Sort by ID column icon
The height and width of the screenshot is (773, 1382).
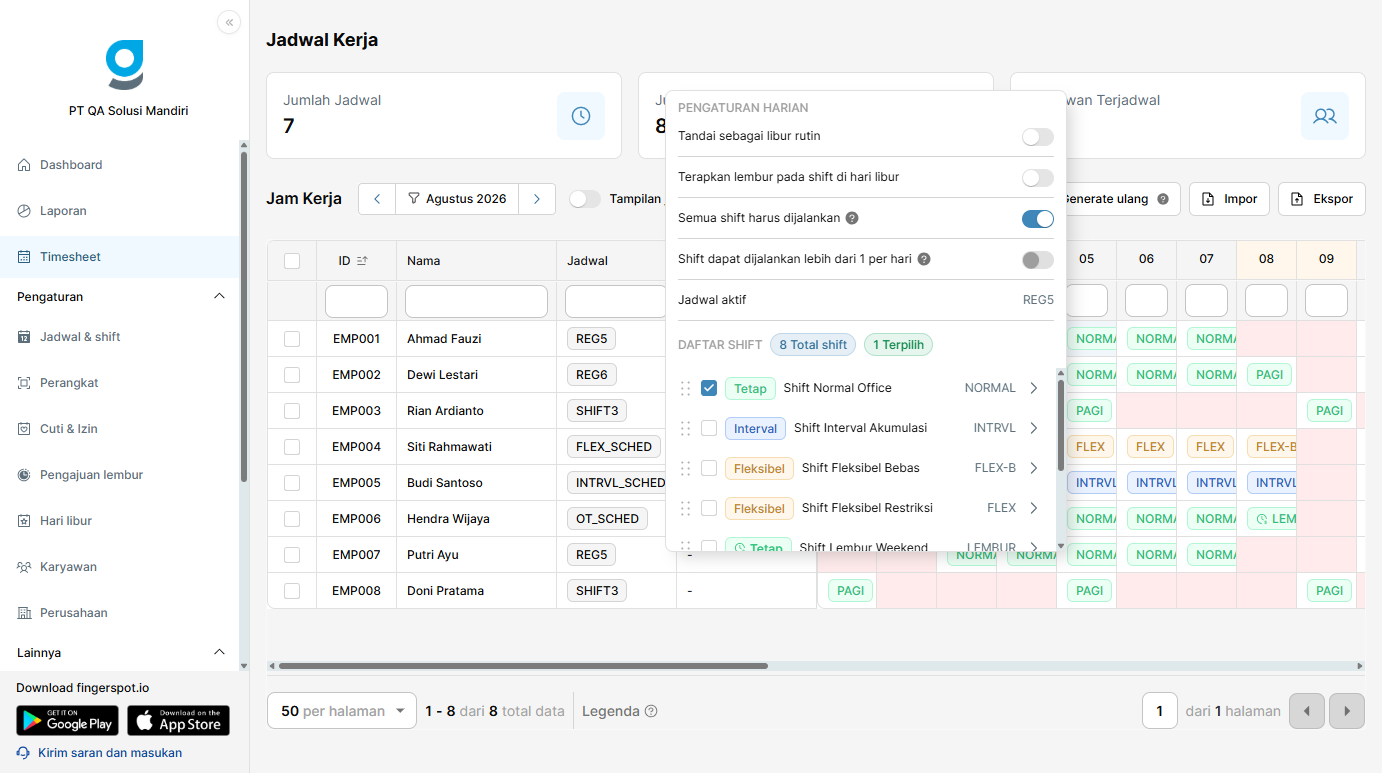362,261
